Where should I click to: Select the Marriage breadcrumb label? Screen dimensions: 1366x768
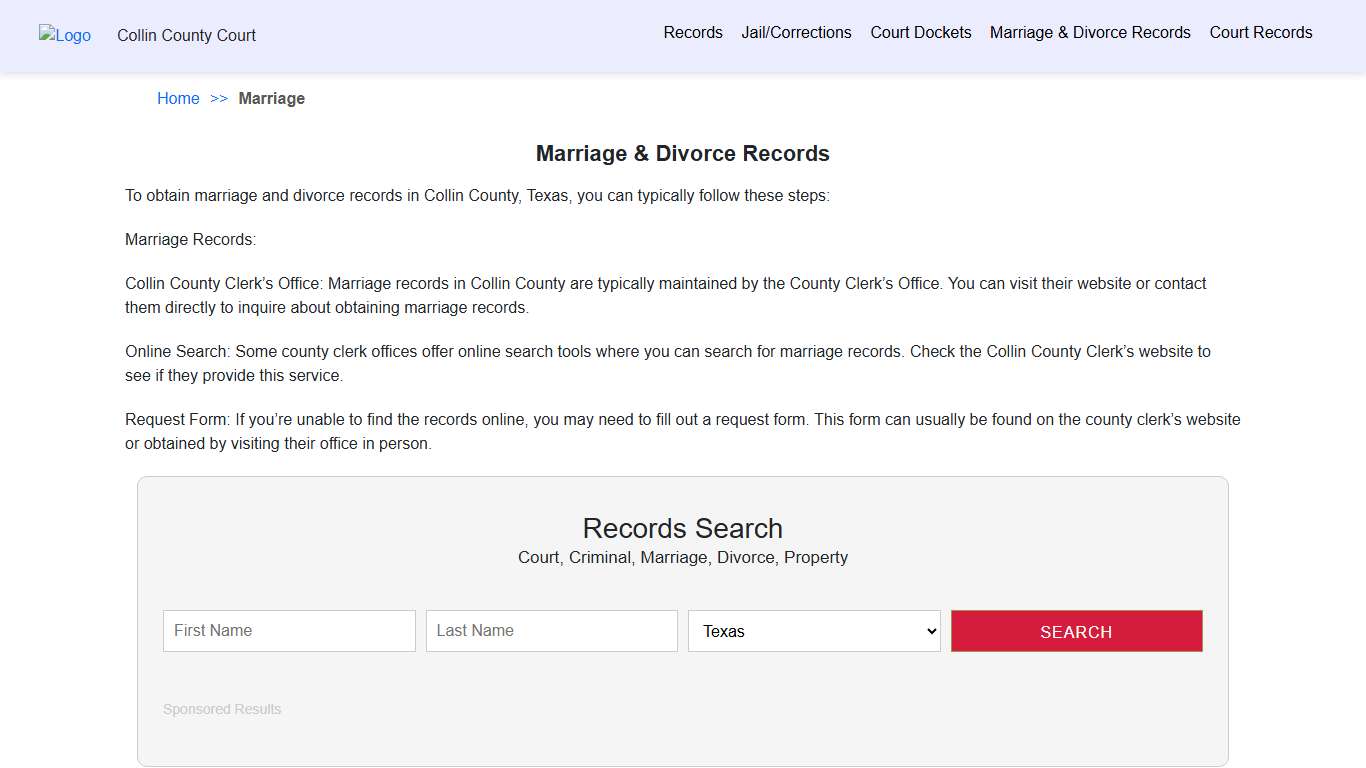pos(272,98)
